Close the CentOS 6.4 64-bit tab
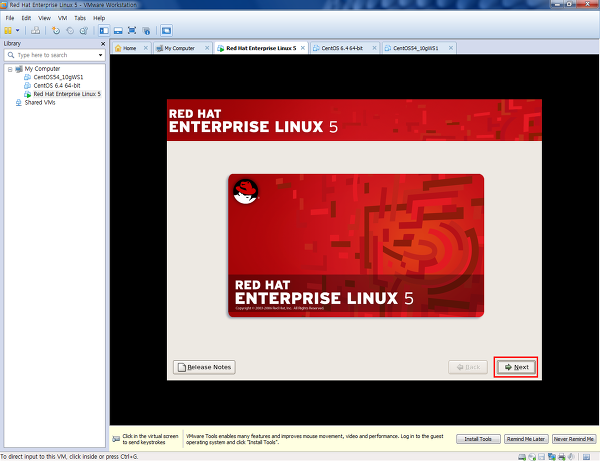The image size is (600, 461). click(x=374, y=48)
